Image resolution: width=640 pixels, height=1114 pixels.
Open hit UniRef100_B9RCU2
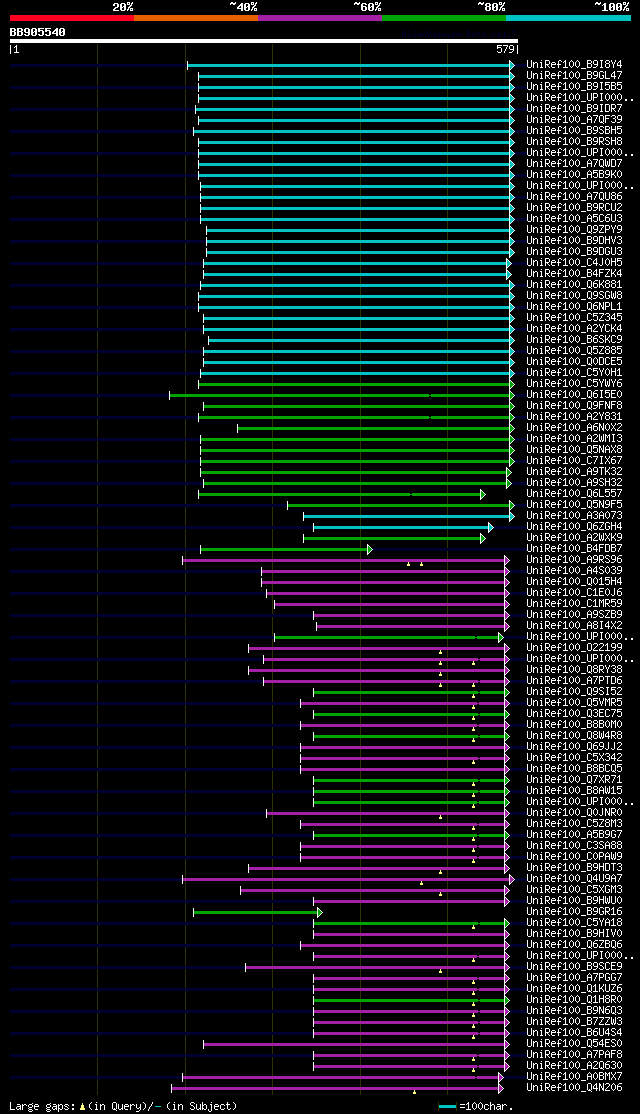coord(574,207)
